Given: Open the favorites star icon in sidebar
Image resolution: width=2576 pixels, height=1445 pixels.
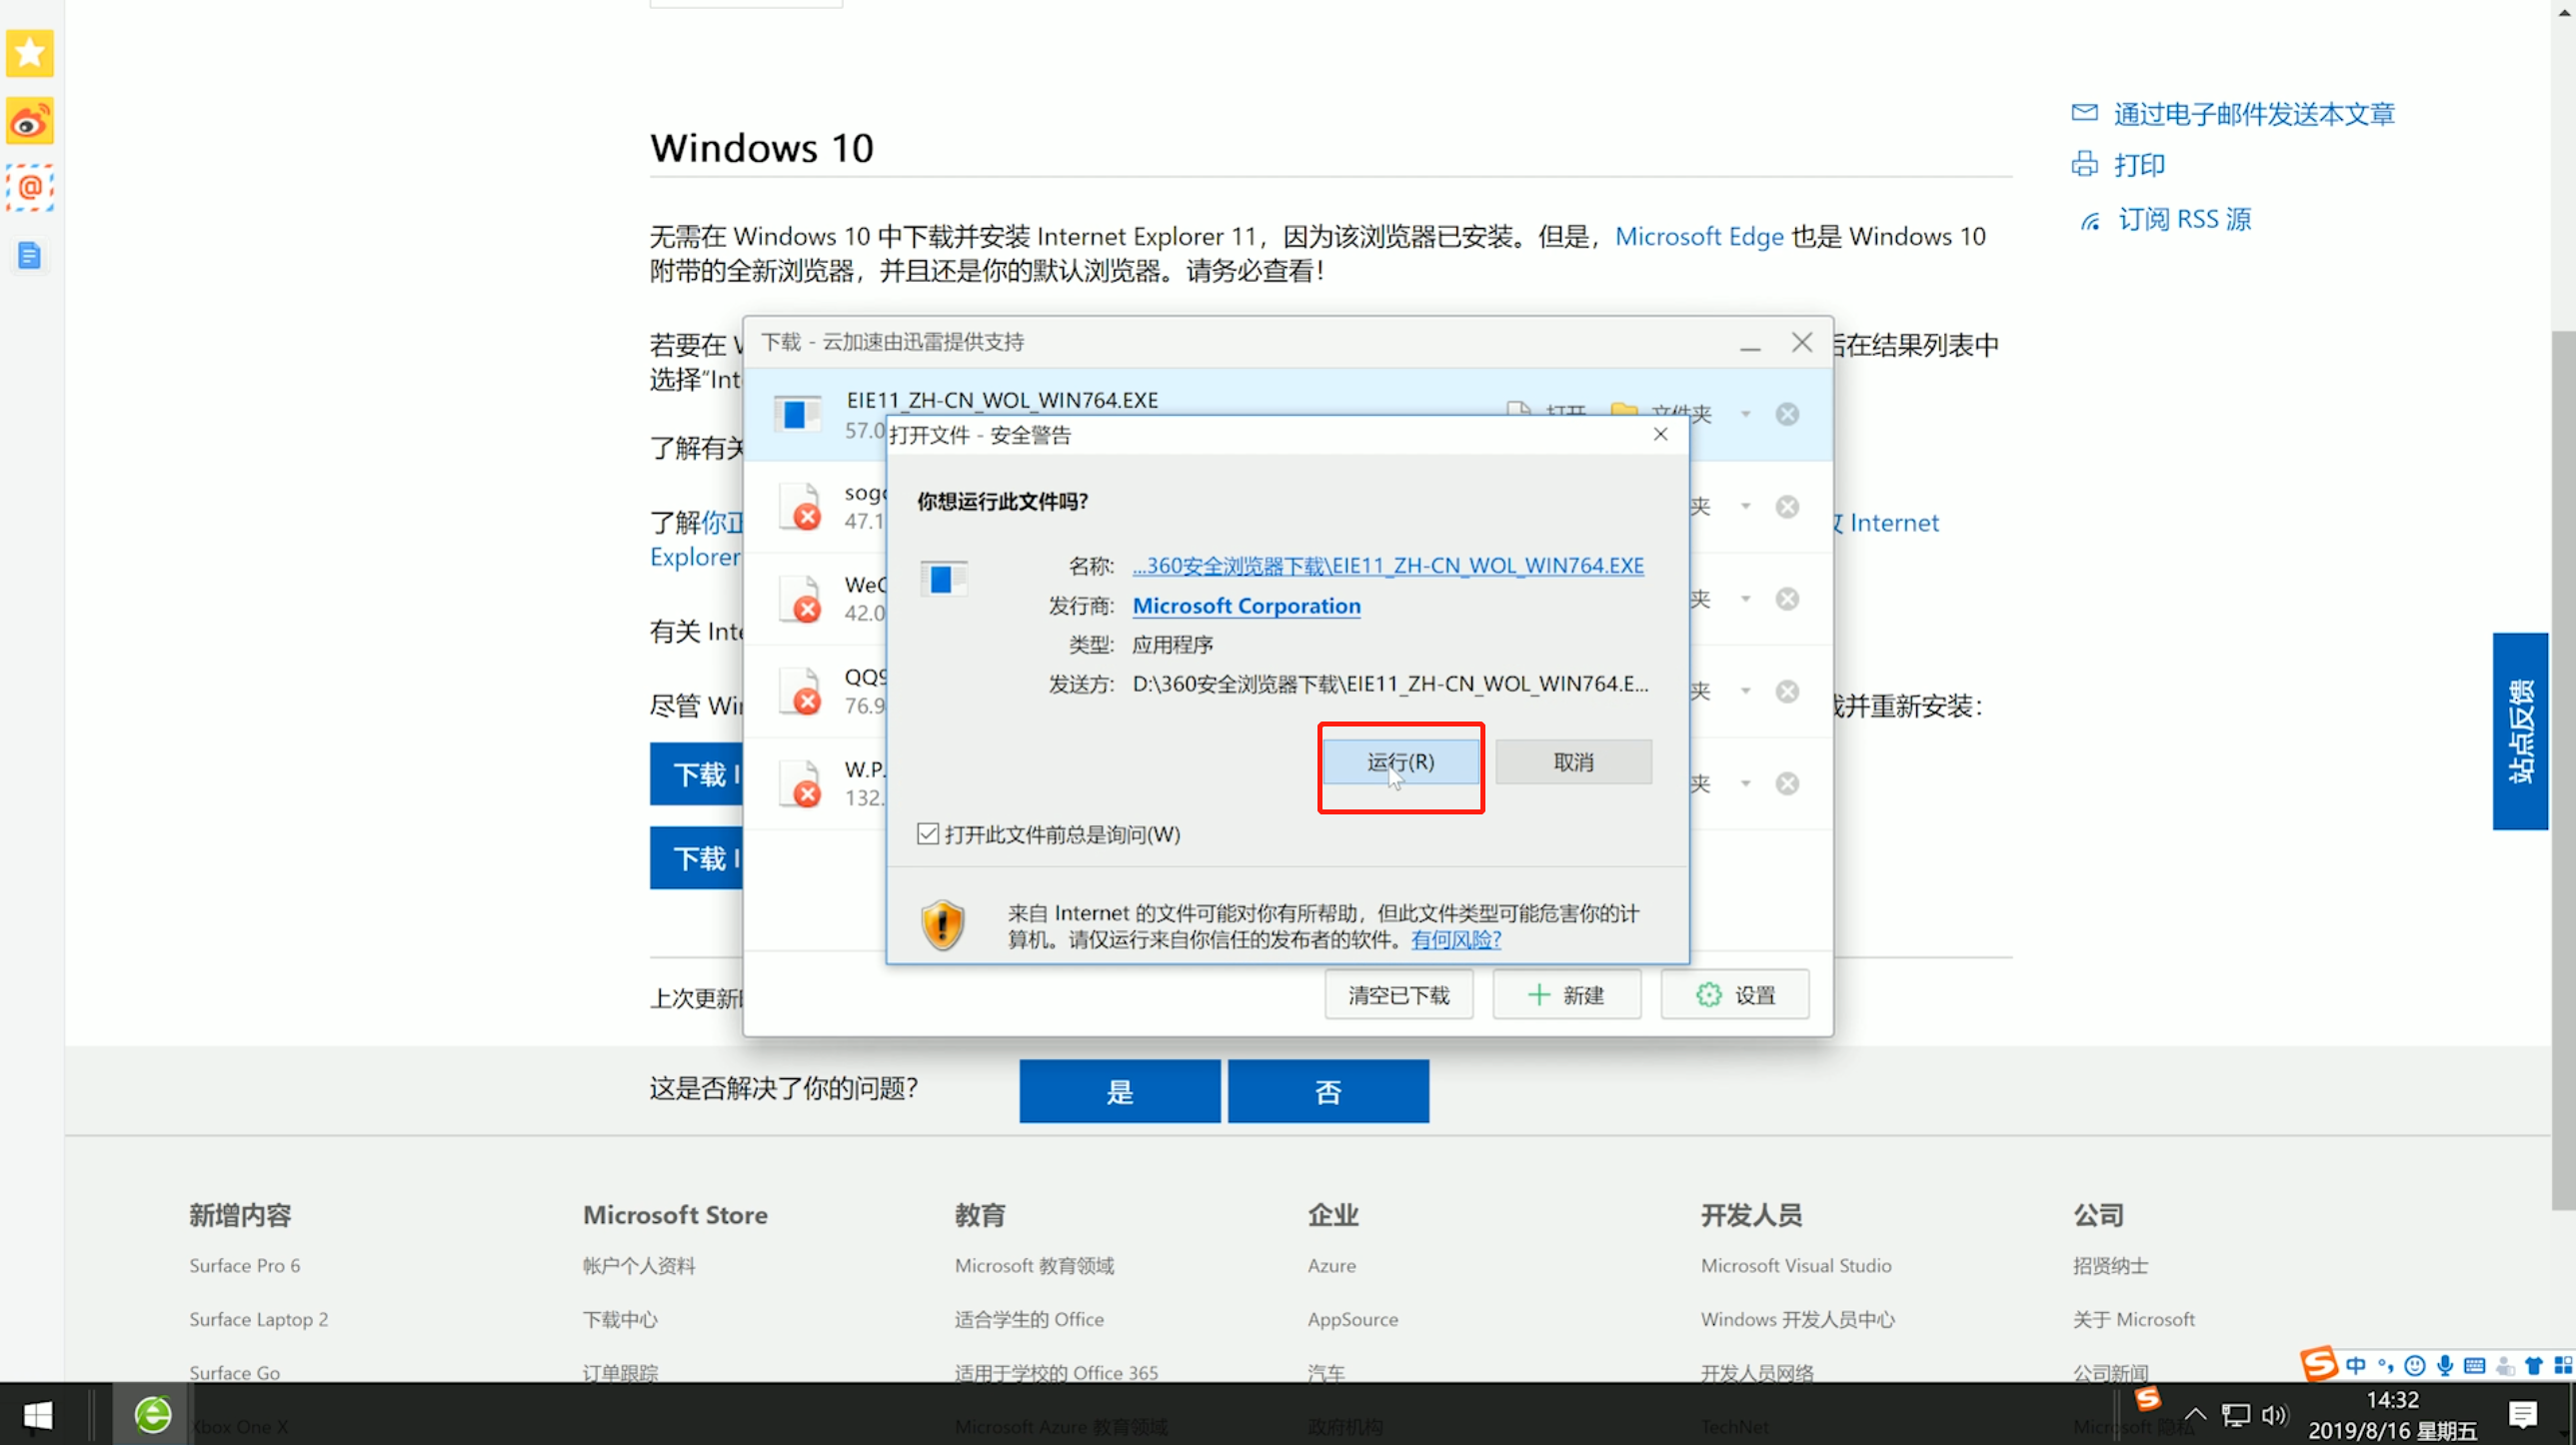Looking at the screenshot, I should click(x=30, y=53).
